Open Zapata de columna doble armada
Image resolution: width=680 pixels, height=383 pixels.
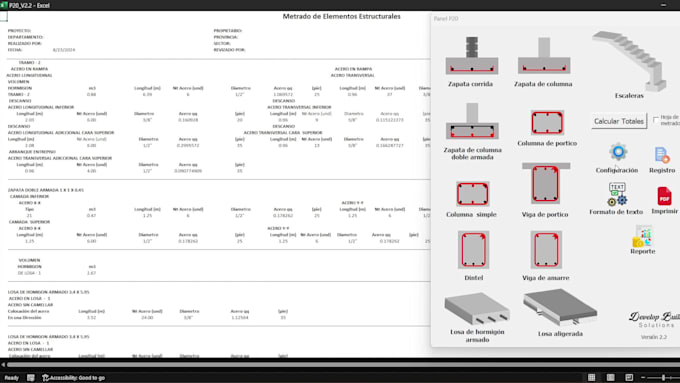click(x=472, y=121)
